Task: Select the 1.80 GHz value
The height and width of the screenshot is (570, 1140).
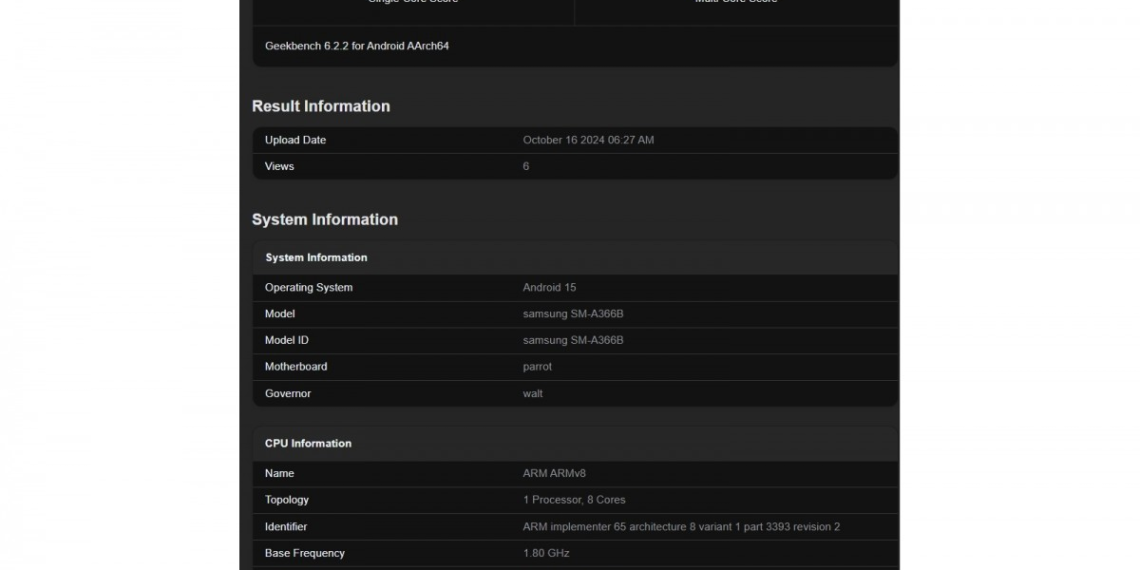Action: pos(546,553)
